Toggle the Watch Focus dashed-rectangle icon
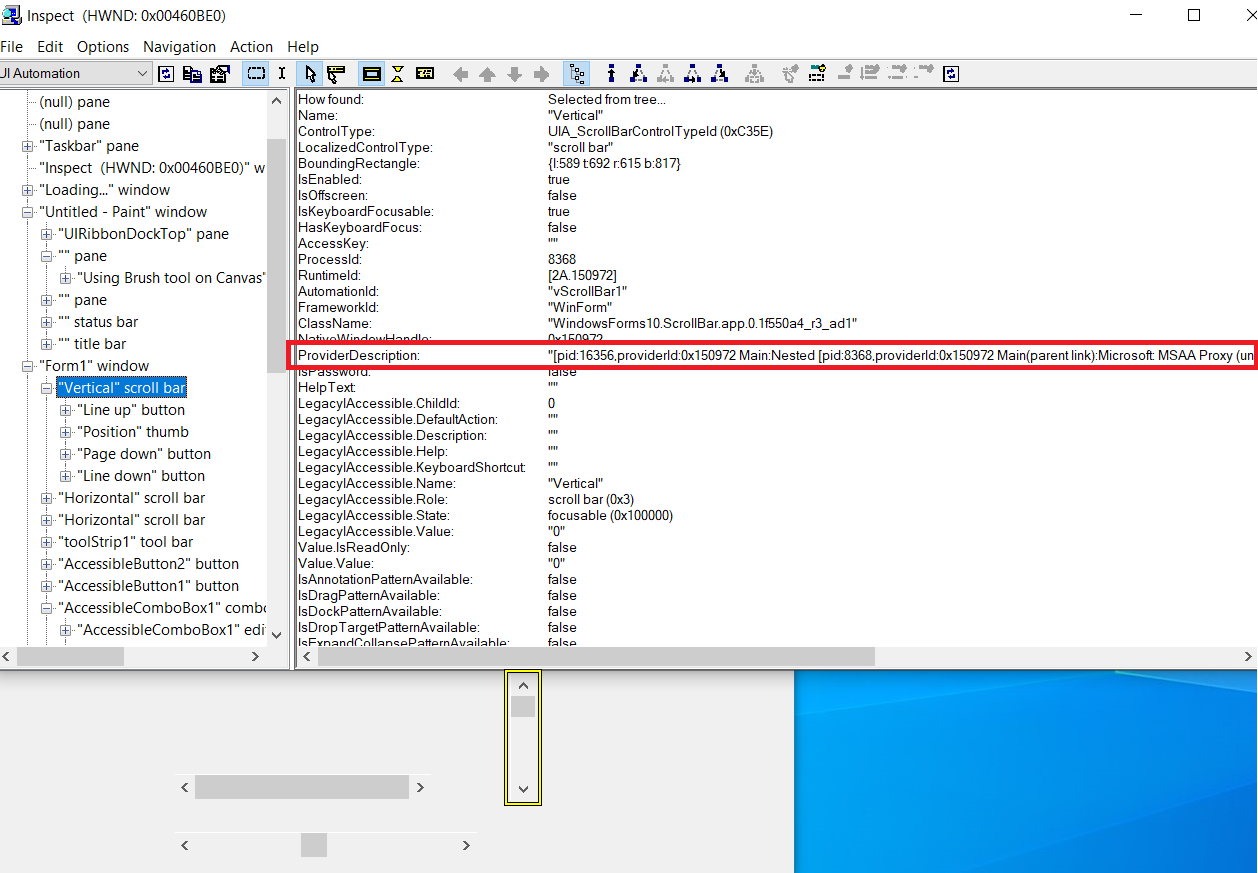This screenshot has height=873, width=1258. pyautogui.click(x=256, y=74)
